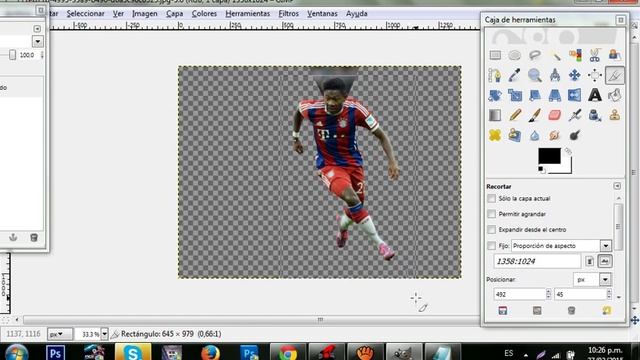The height and width of the screenshot is (360, 640).
Task: Select the Eraser tool
Action: tap(555, 115)
